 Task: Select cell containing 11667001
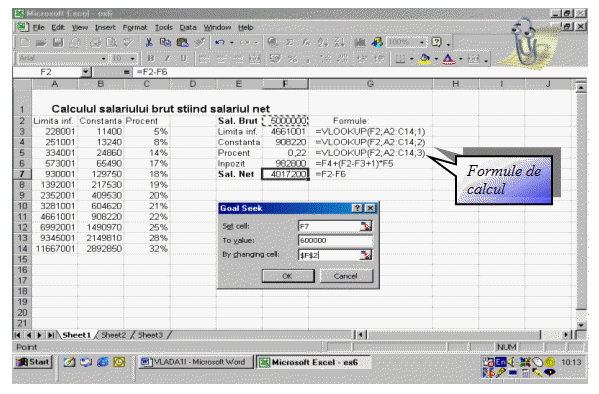click(x=55, y=249)
